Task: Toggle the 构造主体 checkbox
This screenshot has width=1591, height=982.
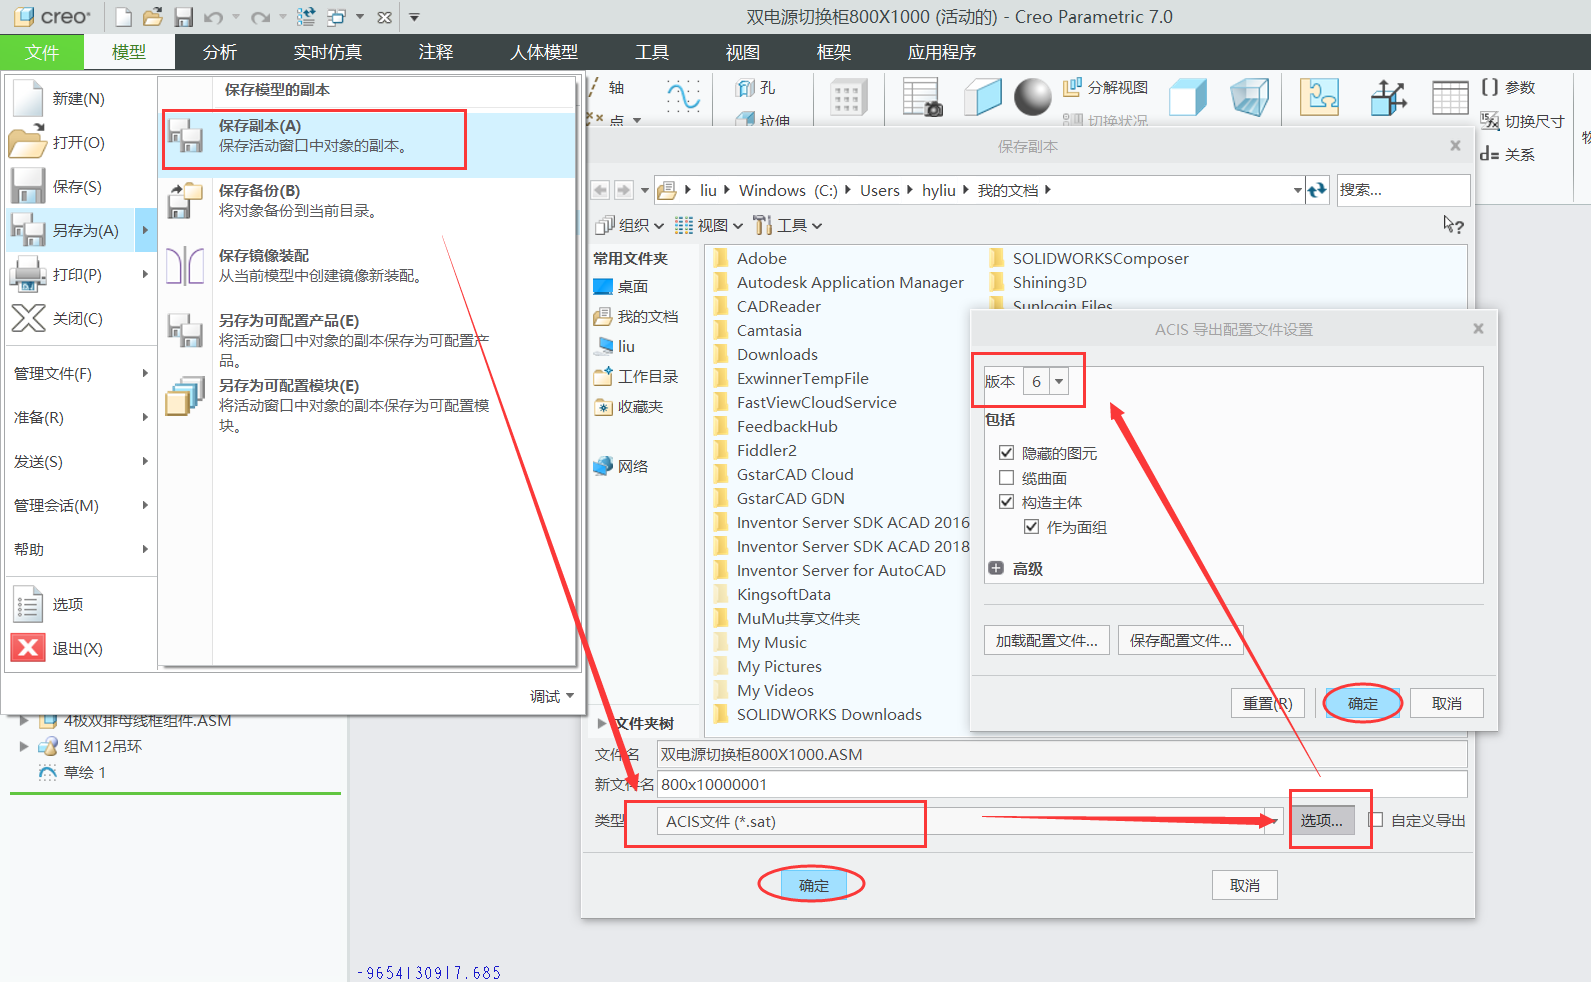Action: pos(1007,502)
